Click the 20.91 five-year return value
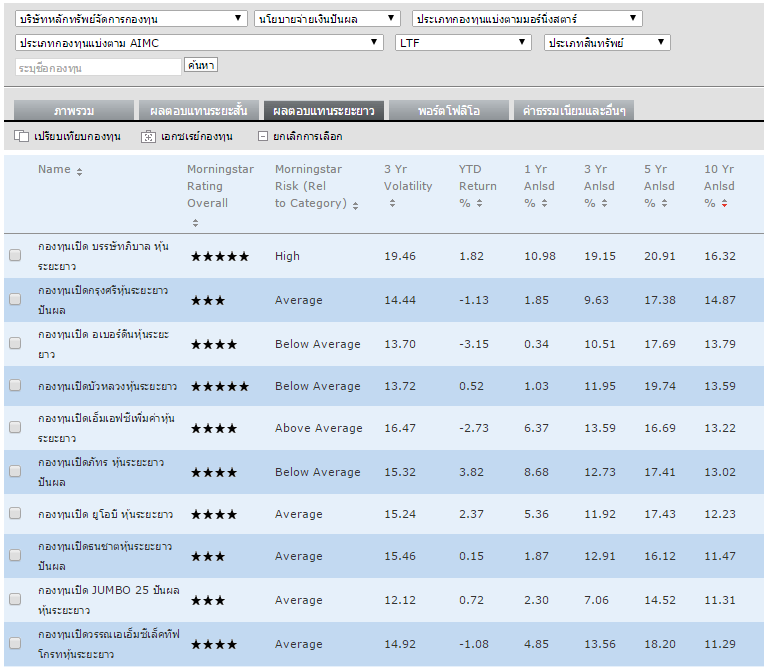The width and height of the screenshot is (769, 667). pyautogui.click(x=660, y=256)
